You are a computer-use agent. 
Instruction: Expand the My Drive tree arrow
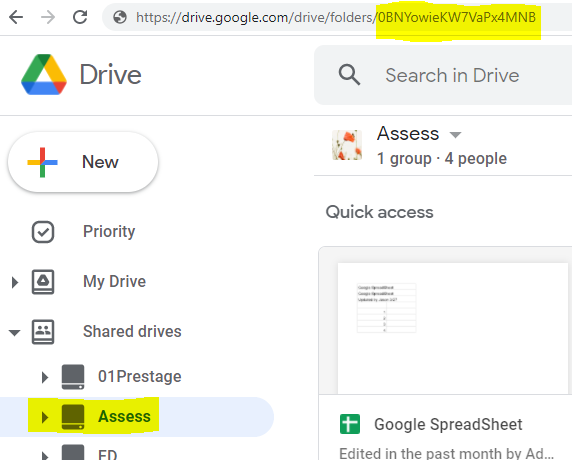tap(15, 282)
